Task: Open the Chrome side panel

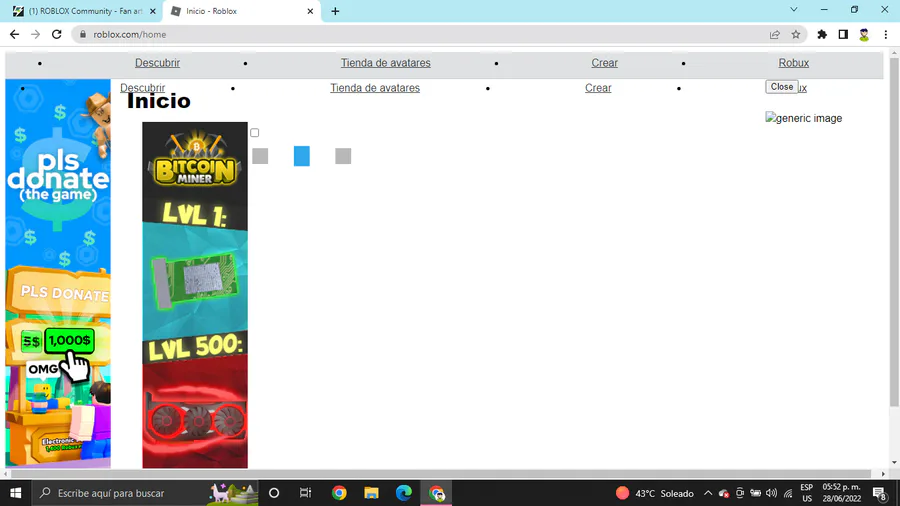Action: 843,34
